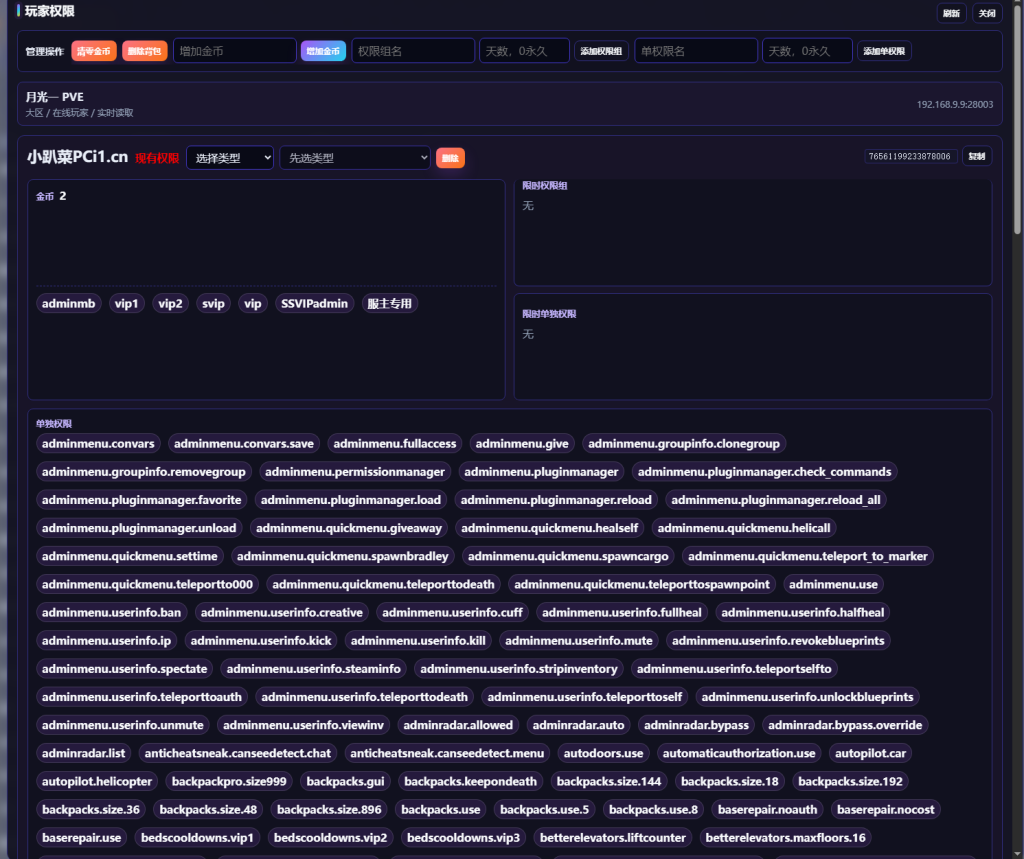This screenshot has width=1024, height=859.
Task: Open the 先选类型 dropdown
Action: tap(355, 158)
